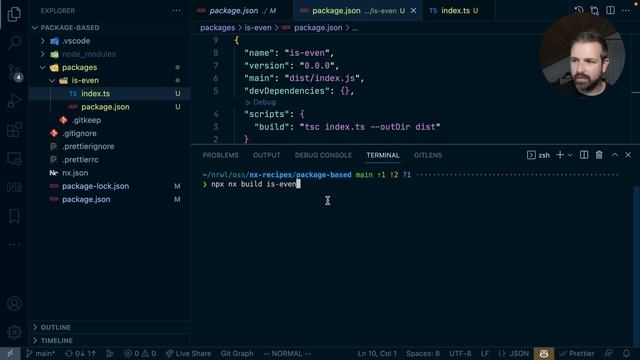This screenshot has height=360, width=640.
Task: Open the Explorer view in activity bar
Action: pos(14,14)
